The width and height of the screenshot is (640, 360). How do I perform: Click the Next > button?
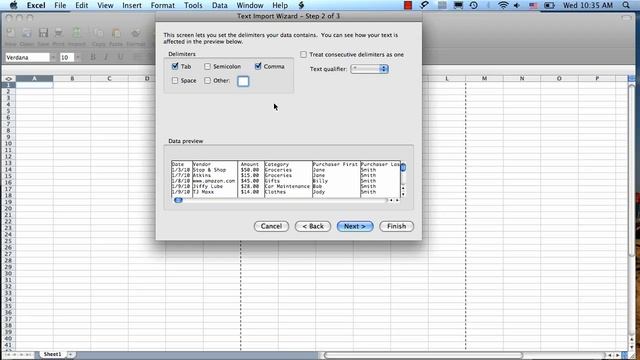[x=355, y=226]
